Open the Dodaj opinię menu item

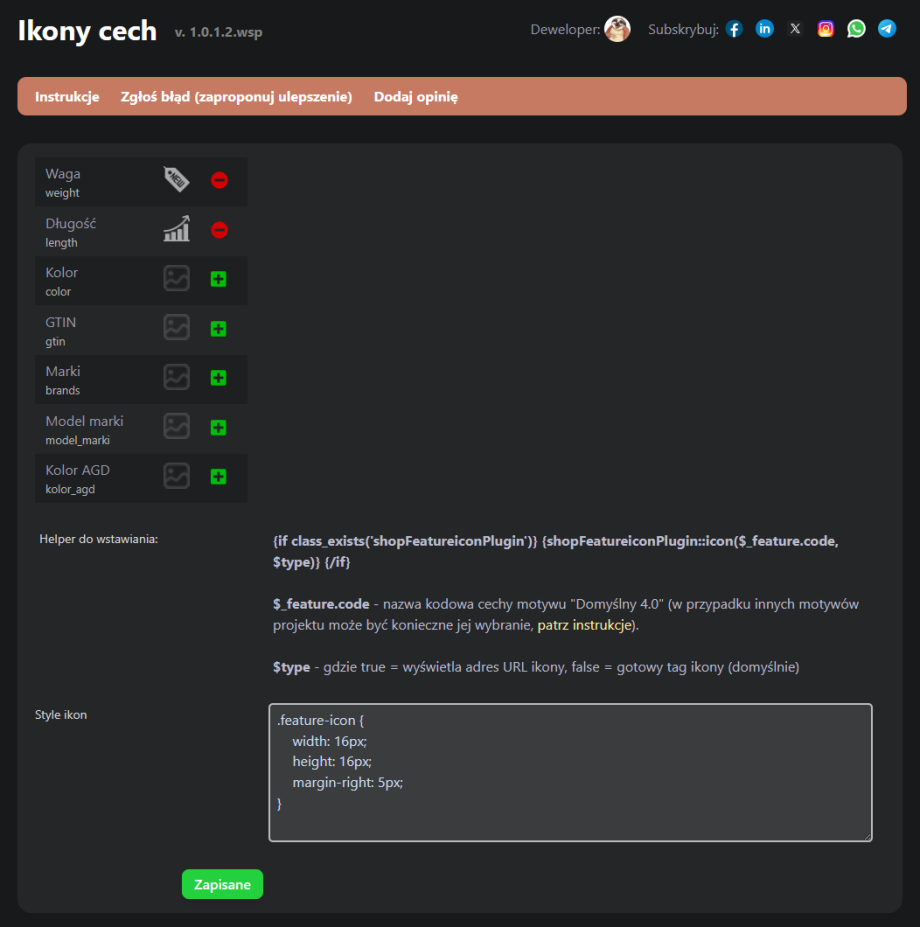pos(415,97)
